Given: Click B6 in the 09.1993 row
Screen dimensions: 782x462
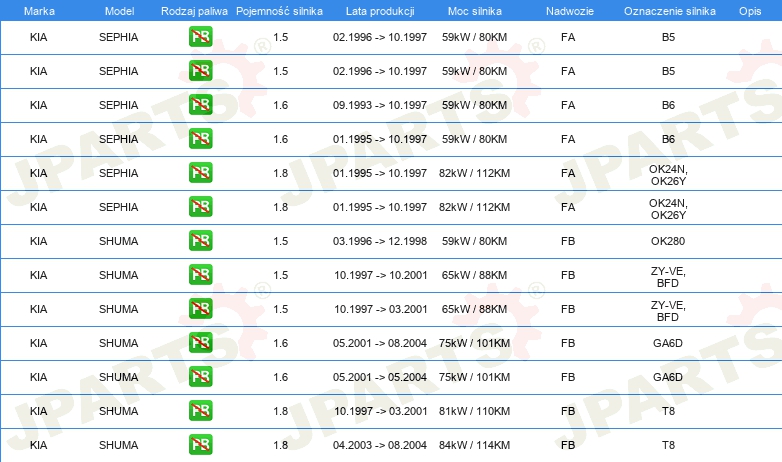Looking at the screenshot, I should tap(668, 105).
